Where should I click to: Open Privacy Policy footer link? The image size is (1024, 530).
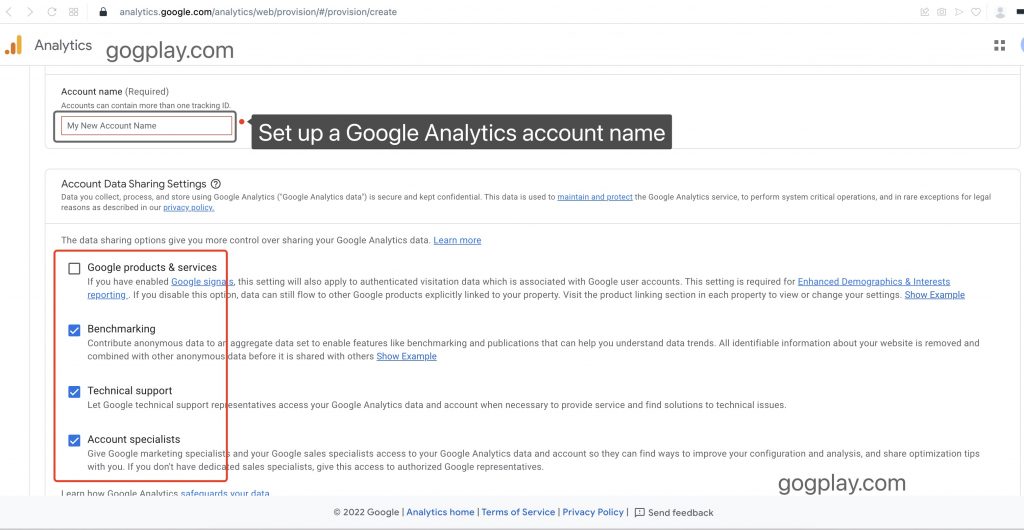pyautogui.click(x=593, y=512)
